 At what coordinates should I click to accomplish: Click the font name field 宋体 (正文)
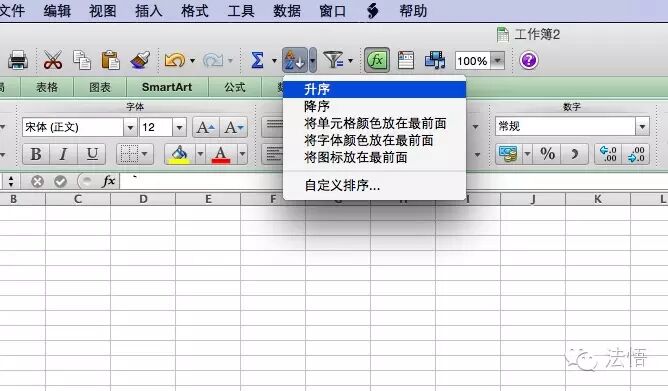point(73,127)
